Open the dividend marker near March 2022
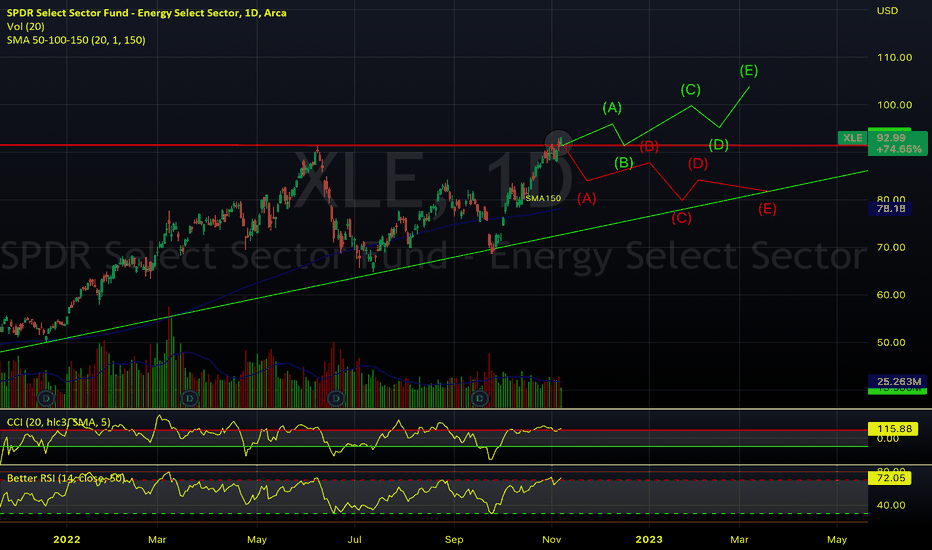This screenshot has width=932, height=550. [x=190, y=398]
